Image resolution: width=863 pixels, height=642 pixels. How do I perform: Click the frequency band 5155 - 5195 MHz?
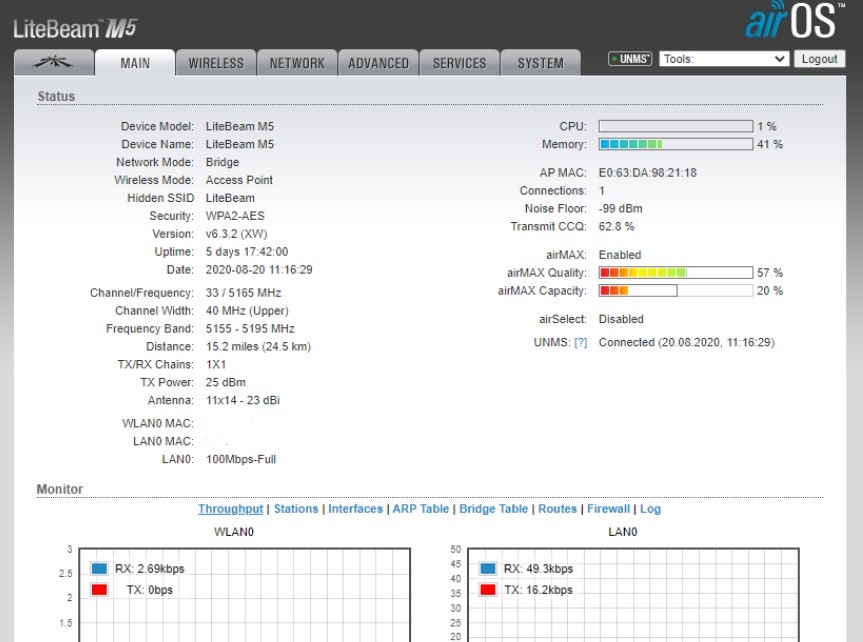(x=250, y=329)
